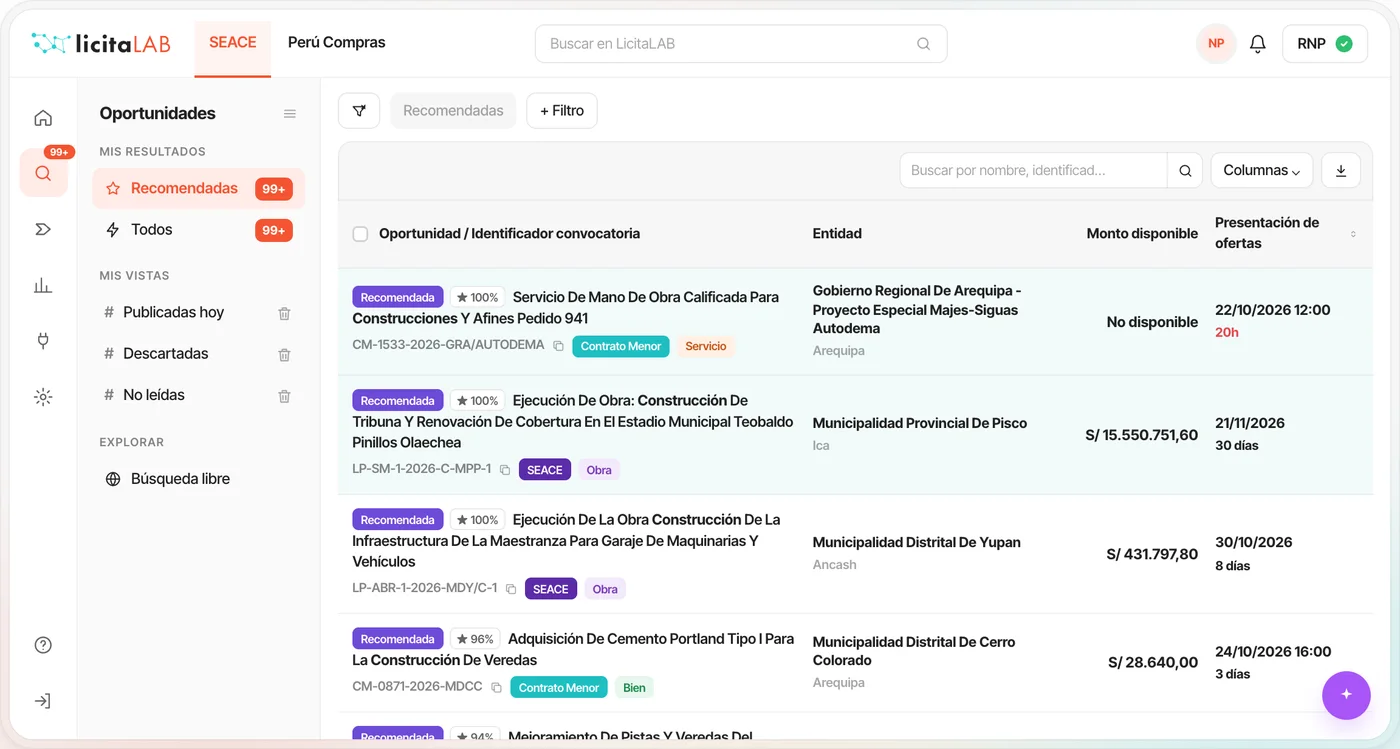1400x749 pixels.
Task: Click the arrow-shaped sidebar icon
Action: tap(43, 229)
